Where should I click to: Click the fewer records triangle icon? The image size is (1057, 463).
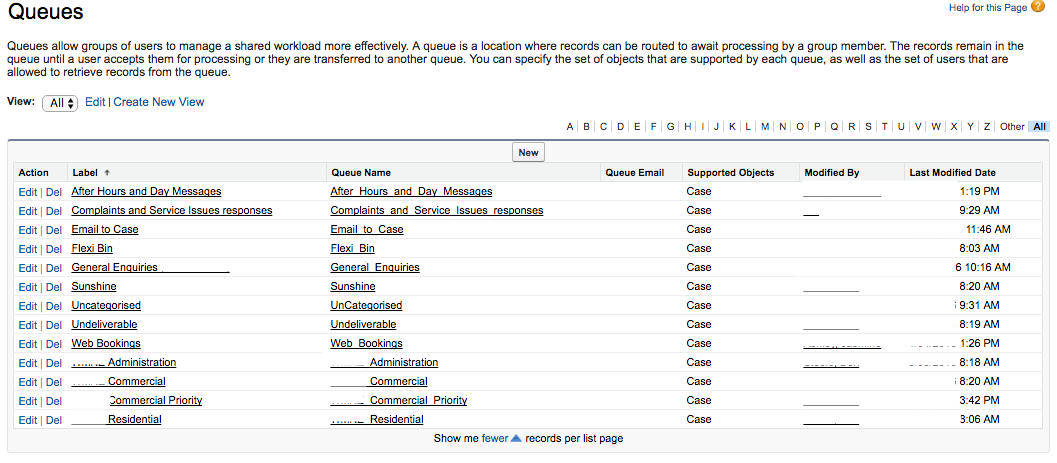click(516, 438)
